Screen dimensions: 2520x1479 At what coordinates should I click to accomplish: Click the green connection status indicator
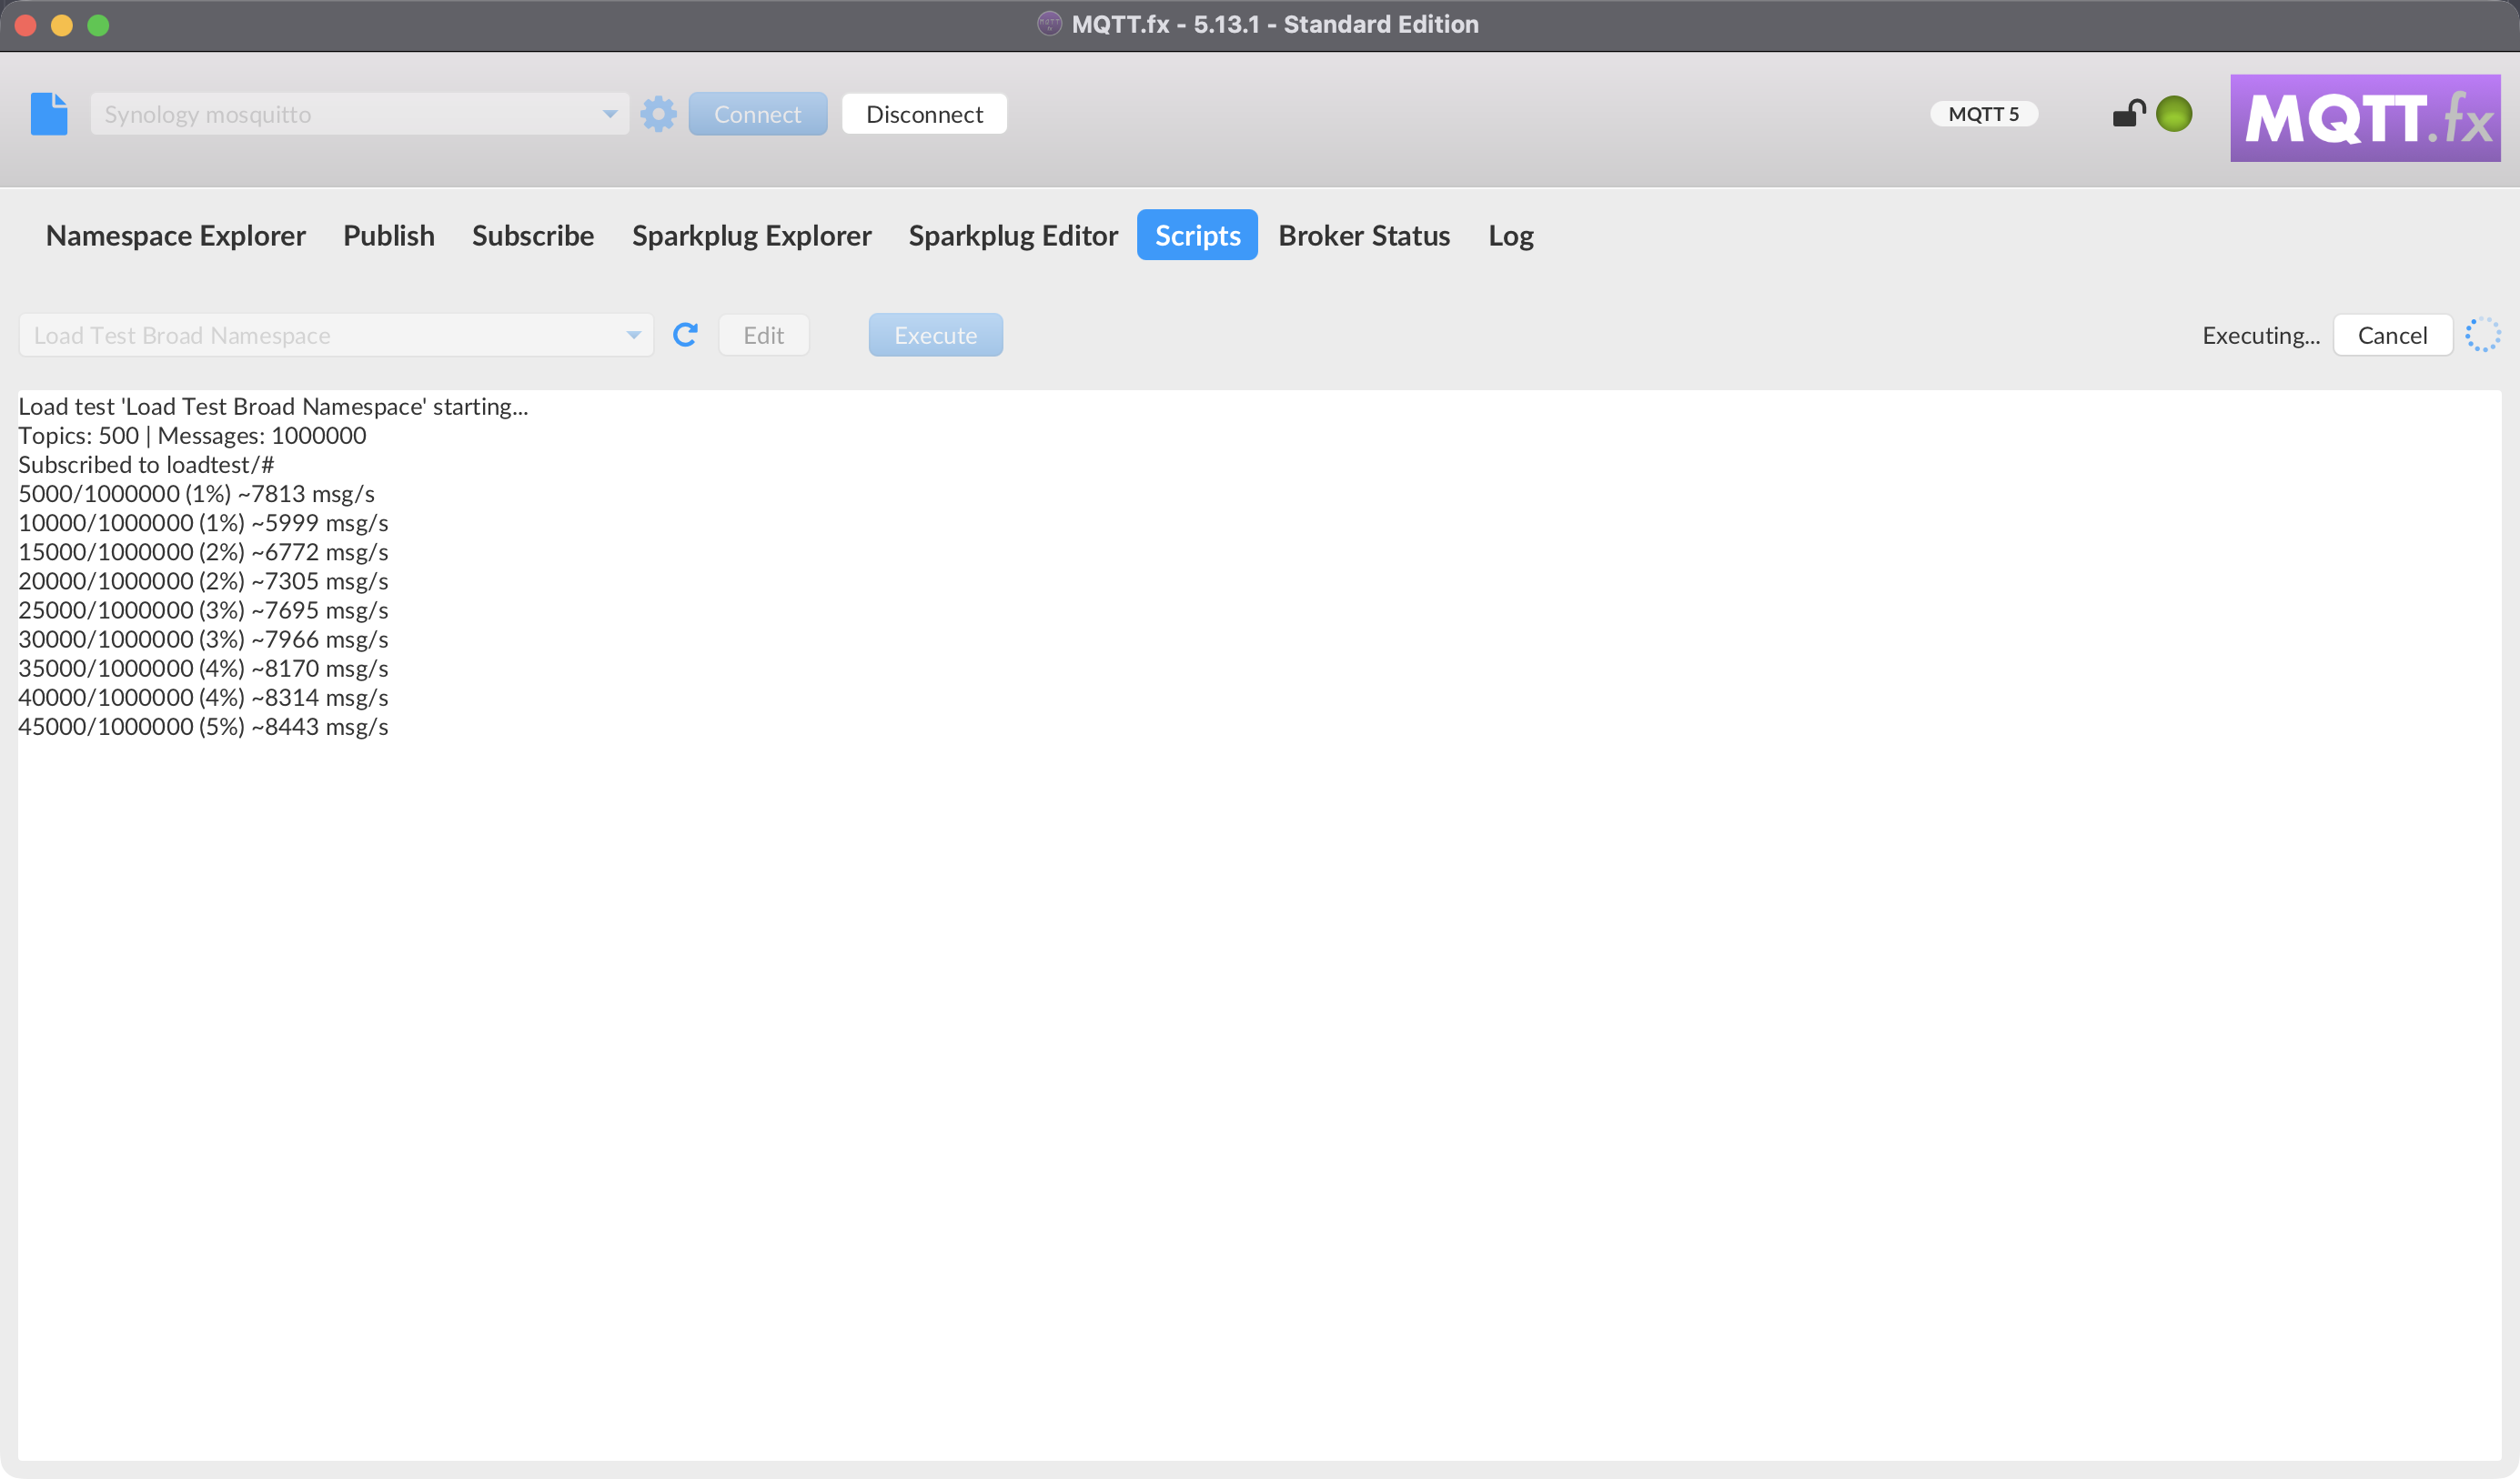pos(2174,114)
